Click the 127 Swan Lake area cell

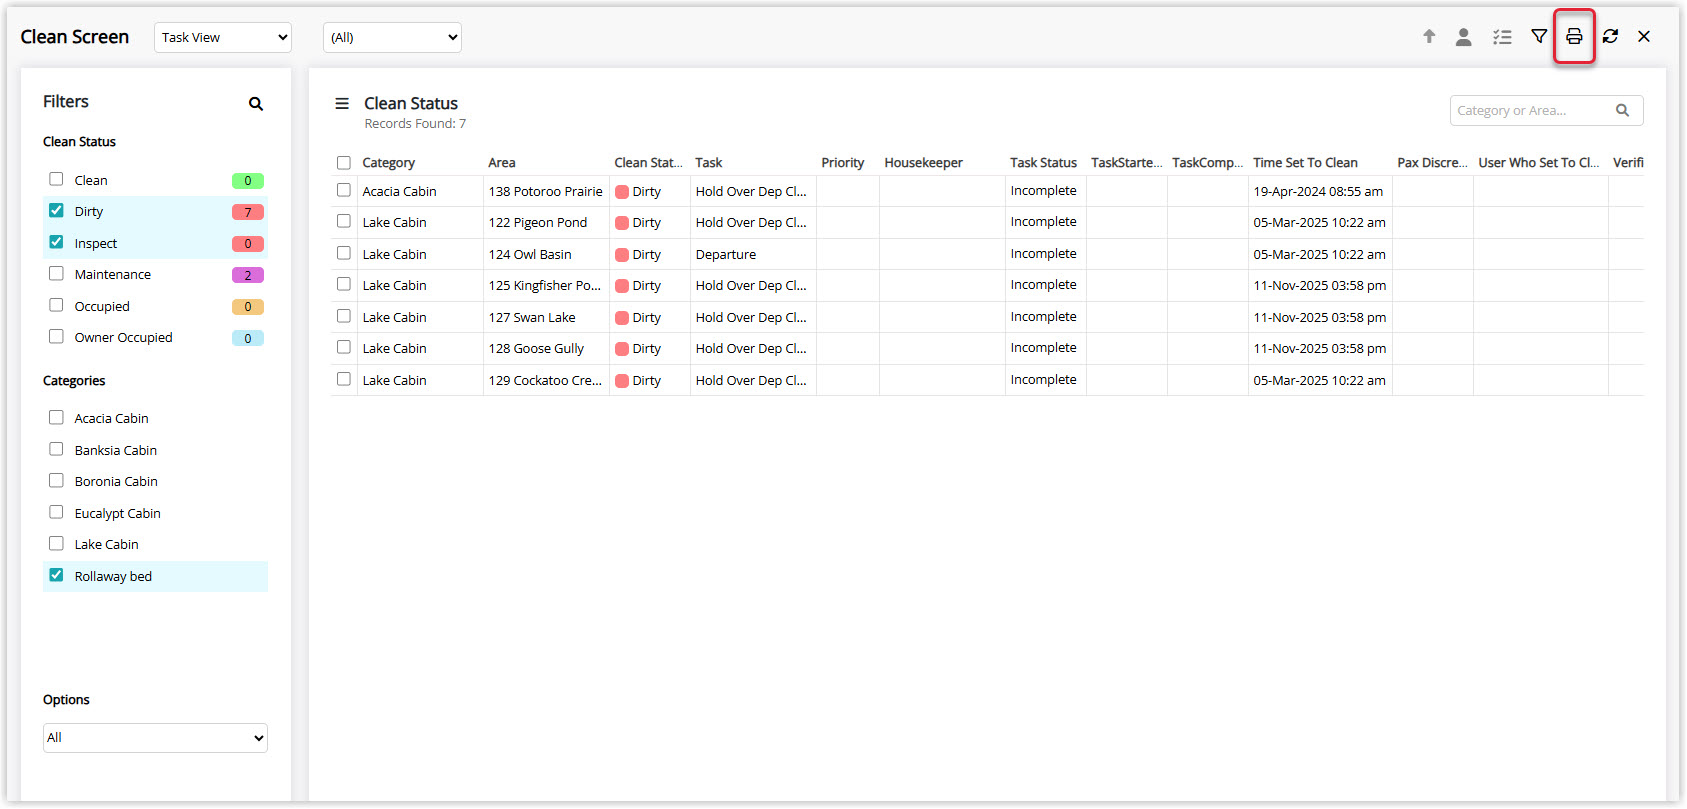[546, 317]
